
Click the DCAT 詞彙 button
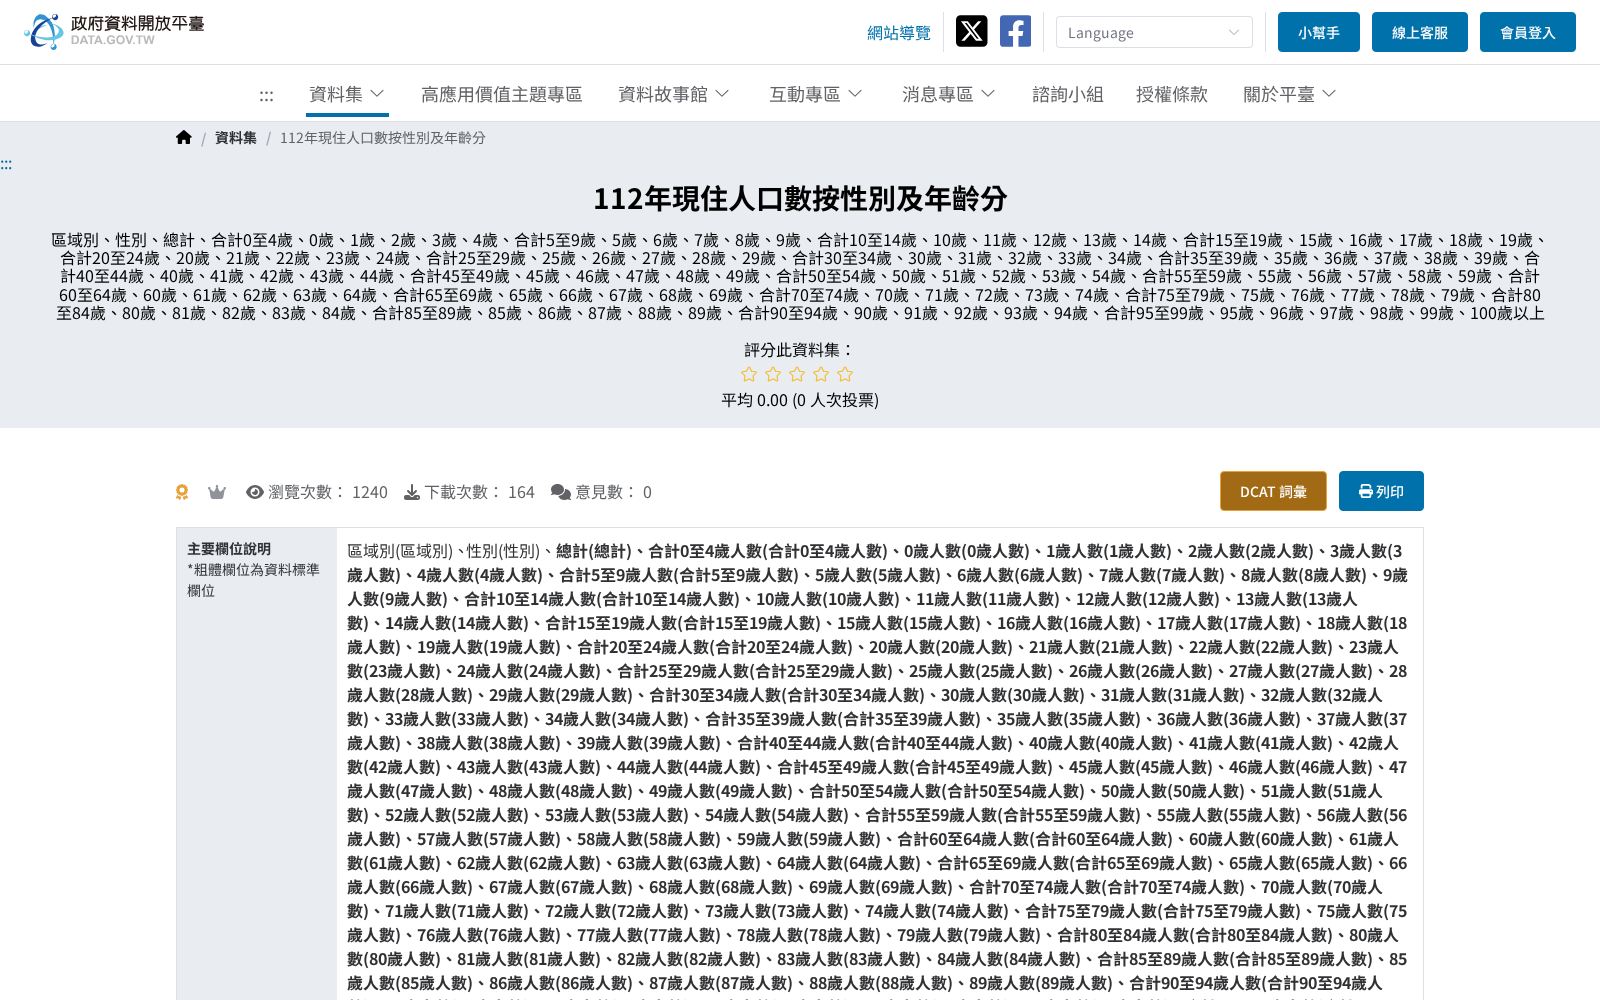coord(1273,491)
